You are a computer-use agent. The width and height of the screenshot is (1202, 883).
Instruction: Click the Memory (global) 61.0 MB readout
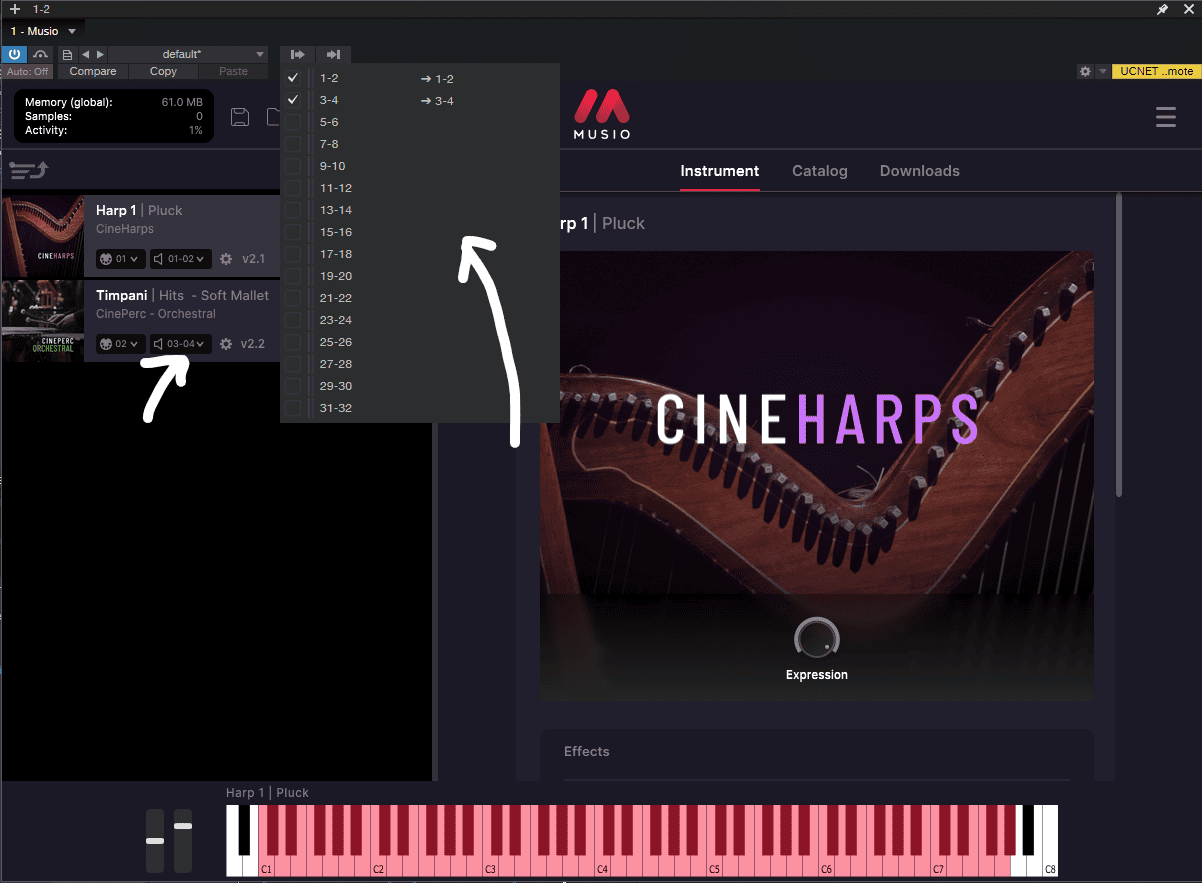(114, 102)
